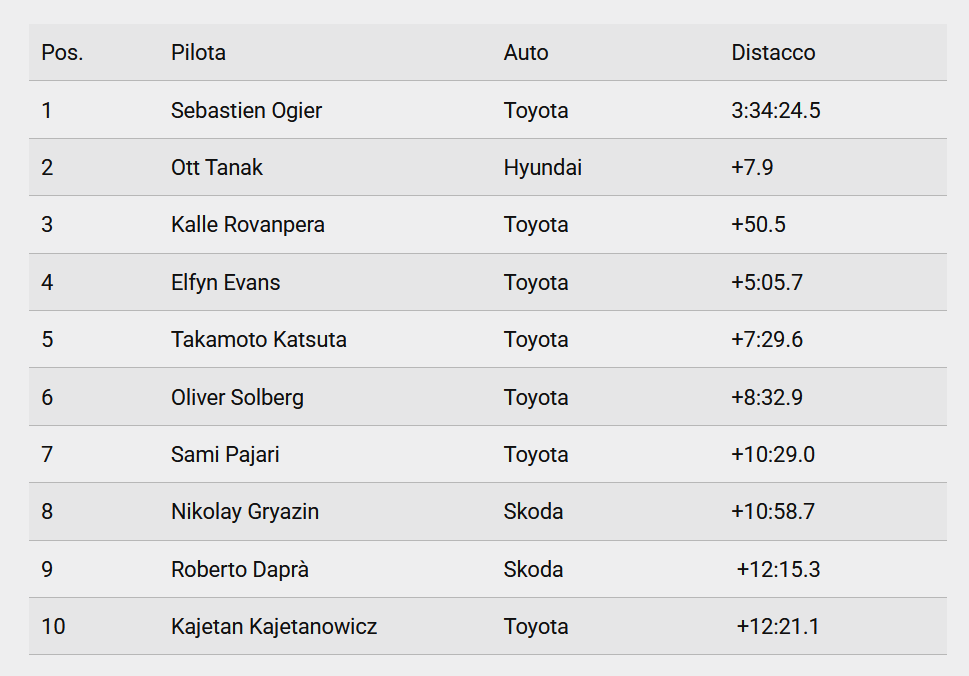Select Sami Pajari in standings
Image resolution: width=969 pixels, height=676 pixels.
[x=226, y=455]
